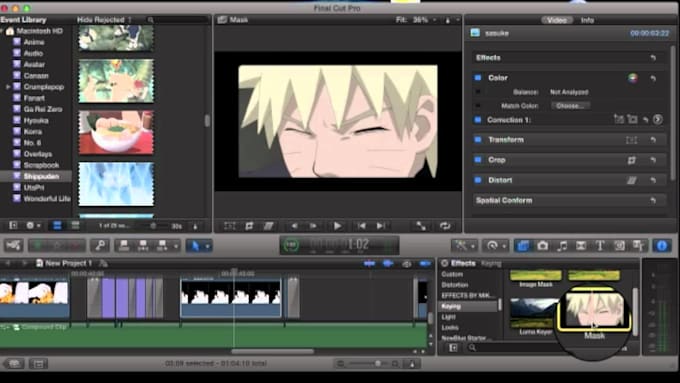680x383 pixels.
Task: Select the Anime event in library
Action: (x=34, y=42)
